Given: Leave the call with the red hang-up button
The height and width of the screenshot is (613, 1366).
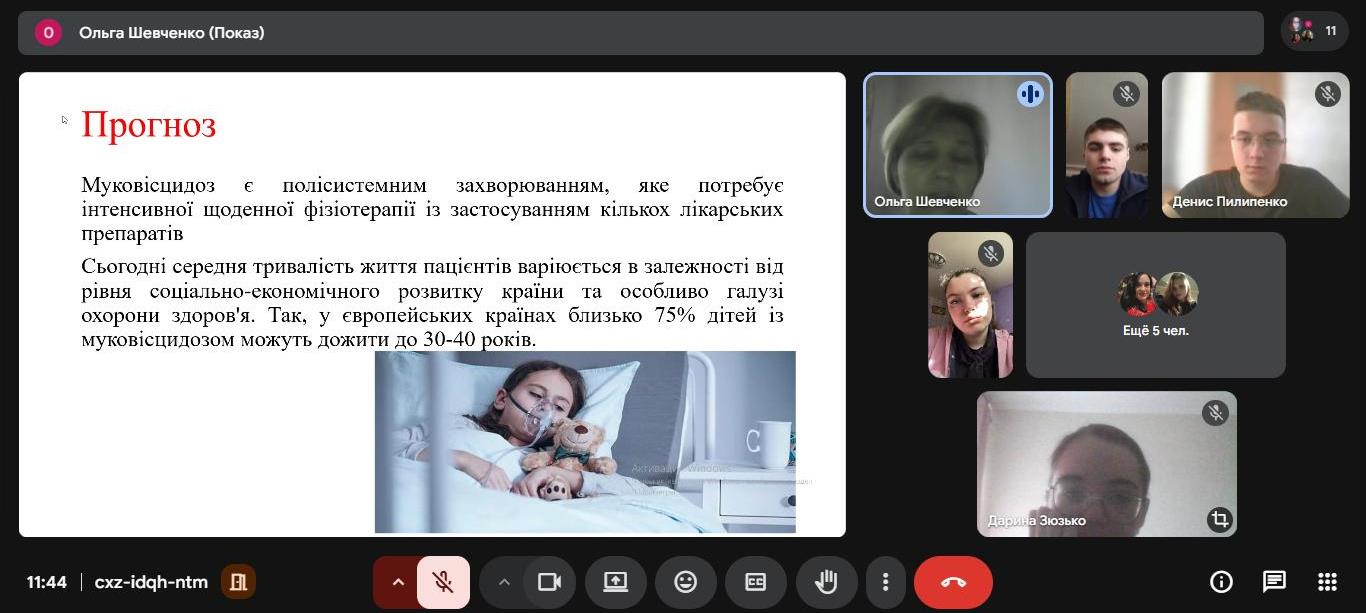Looking at the screenshot, I should (952, 581).
